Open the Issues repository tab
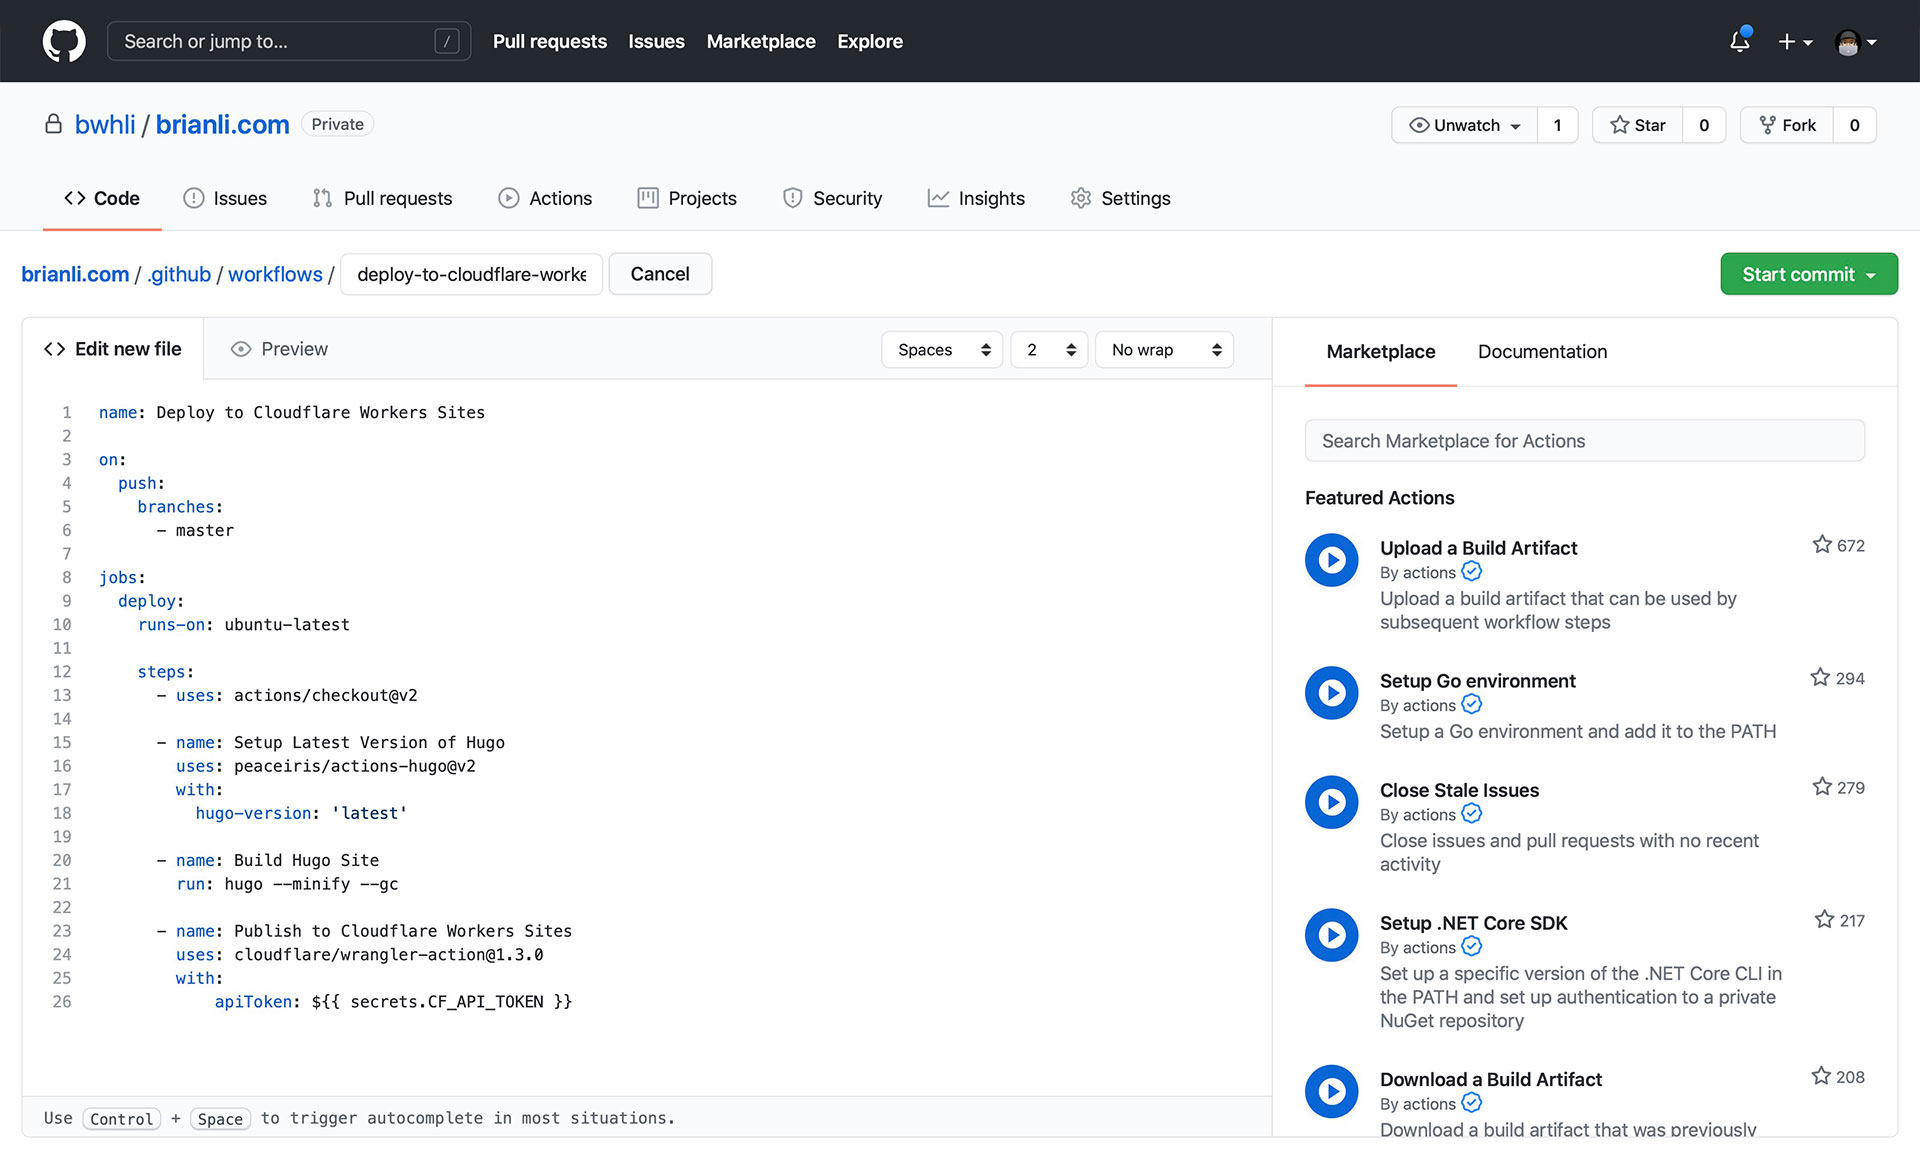 point(225,198)
